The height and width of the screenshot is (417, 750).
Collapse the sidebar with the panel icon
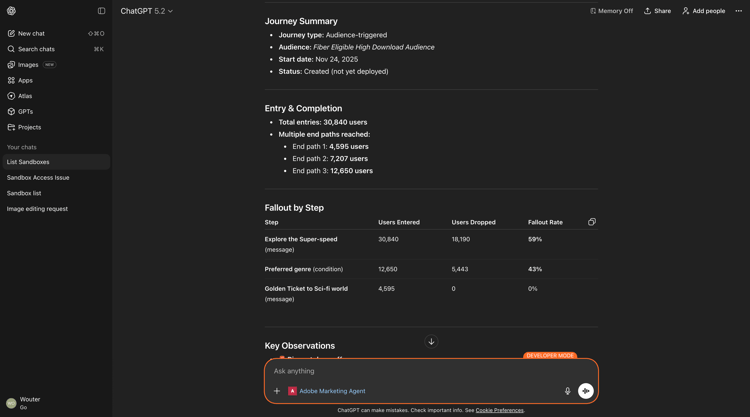(x=101, y=11)
